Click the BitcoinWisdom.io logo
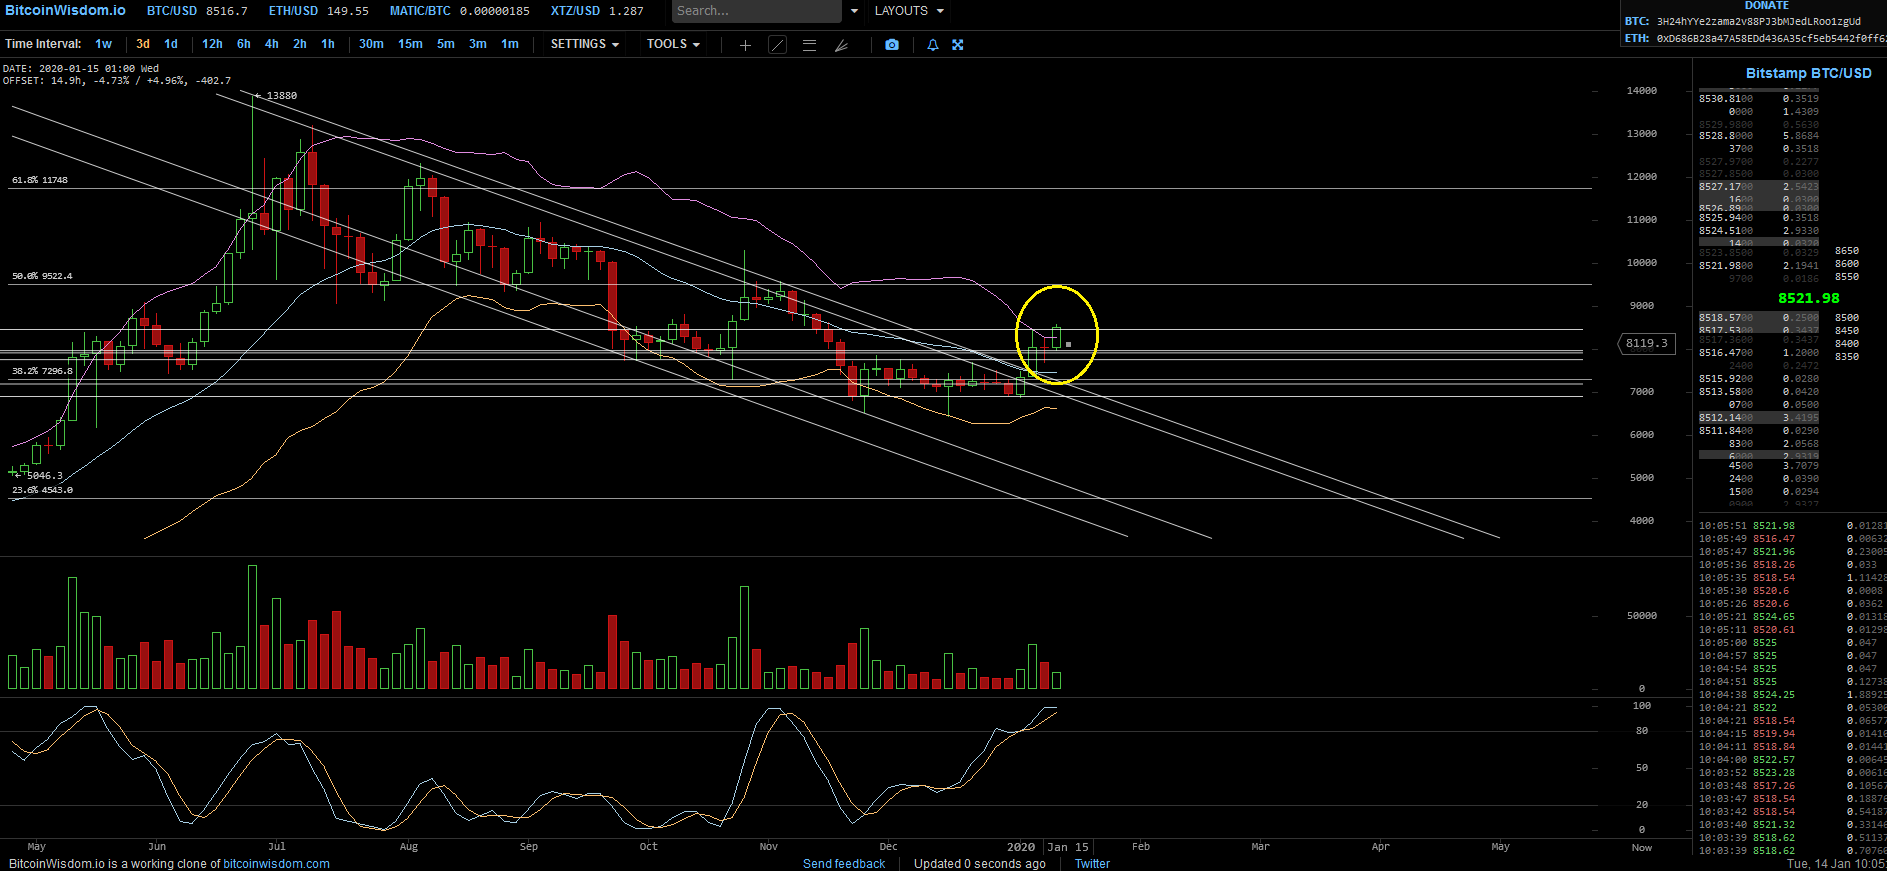Screen dimensions: 1887x871 pos(66,10)
